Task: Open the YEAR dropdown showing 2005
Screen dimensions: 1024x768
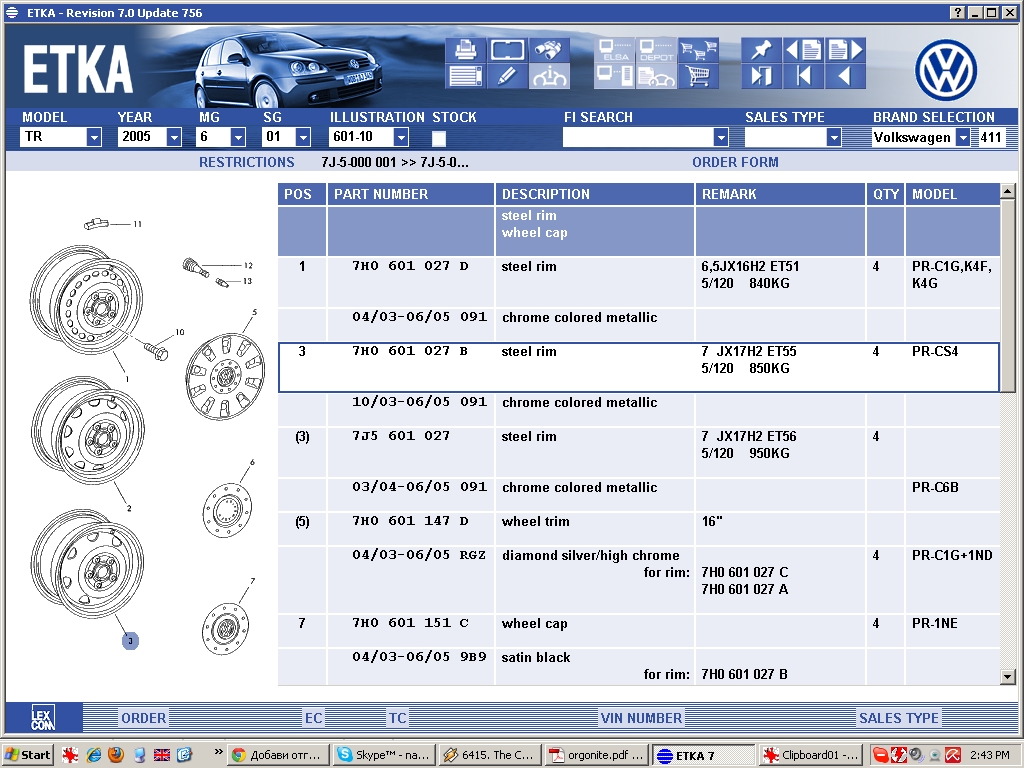Action: (x=174, y=138)
